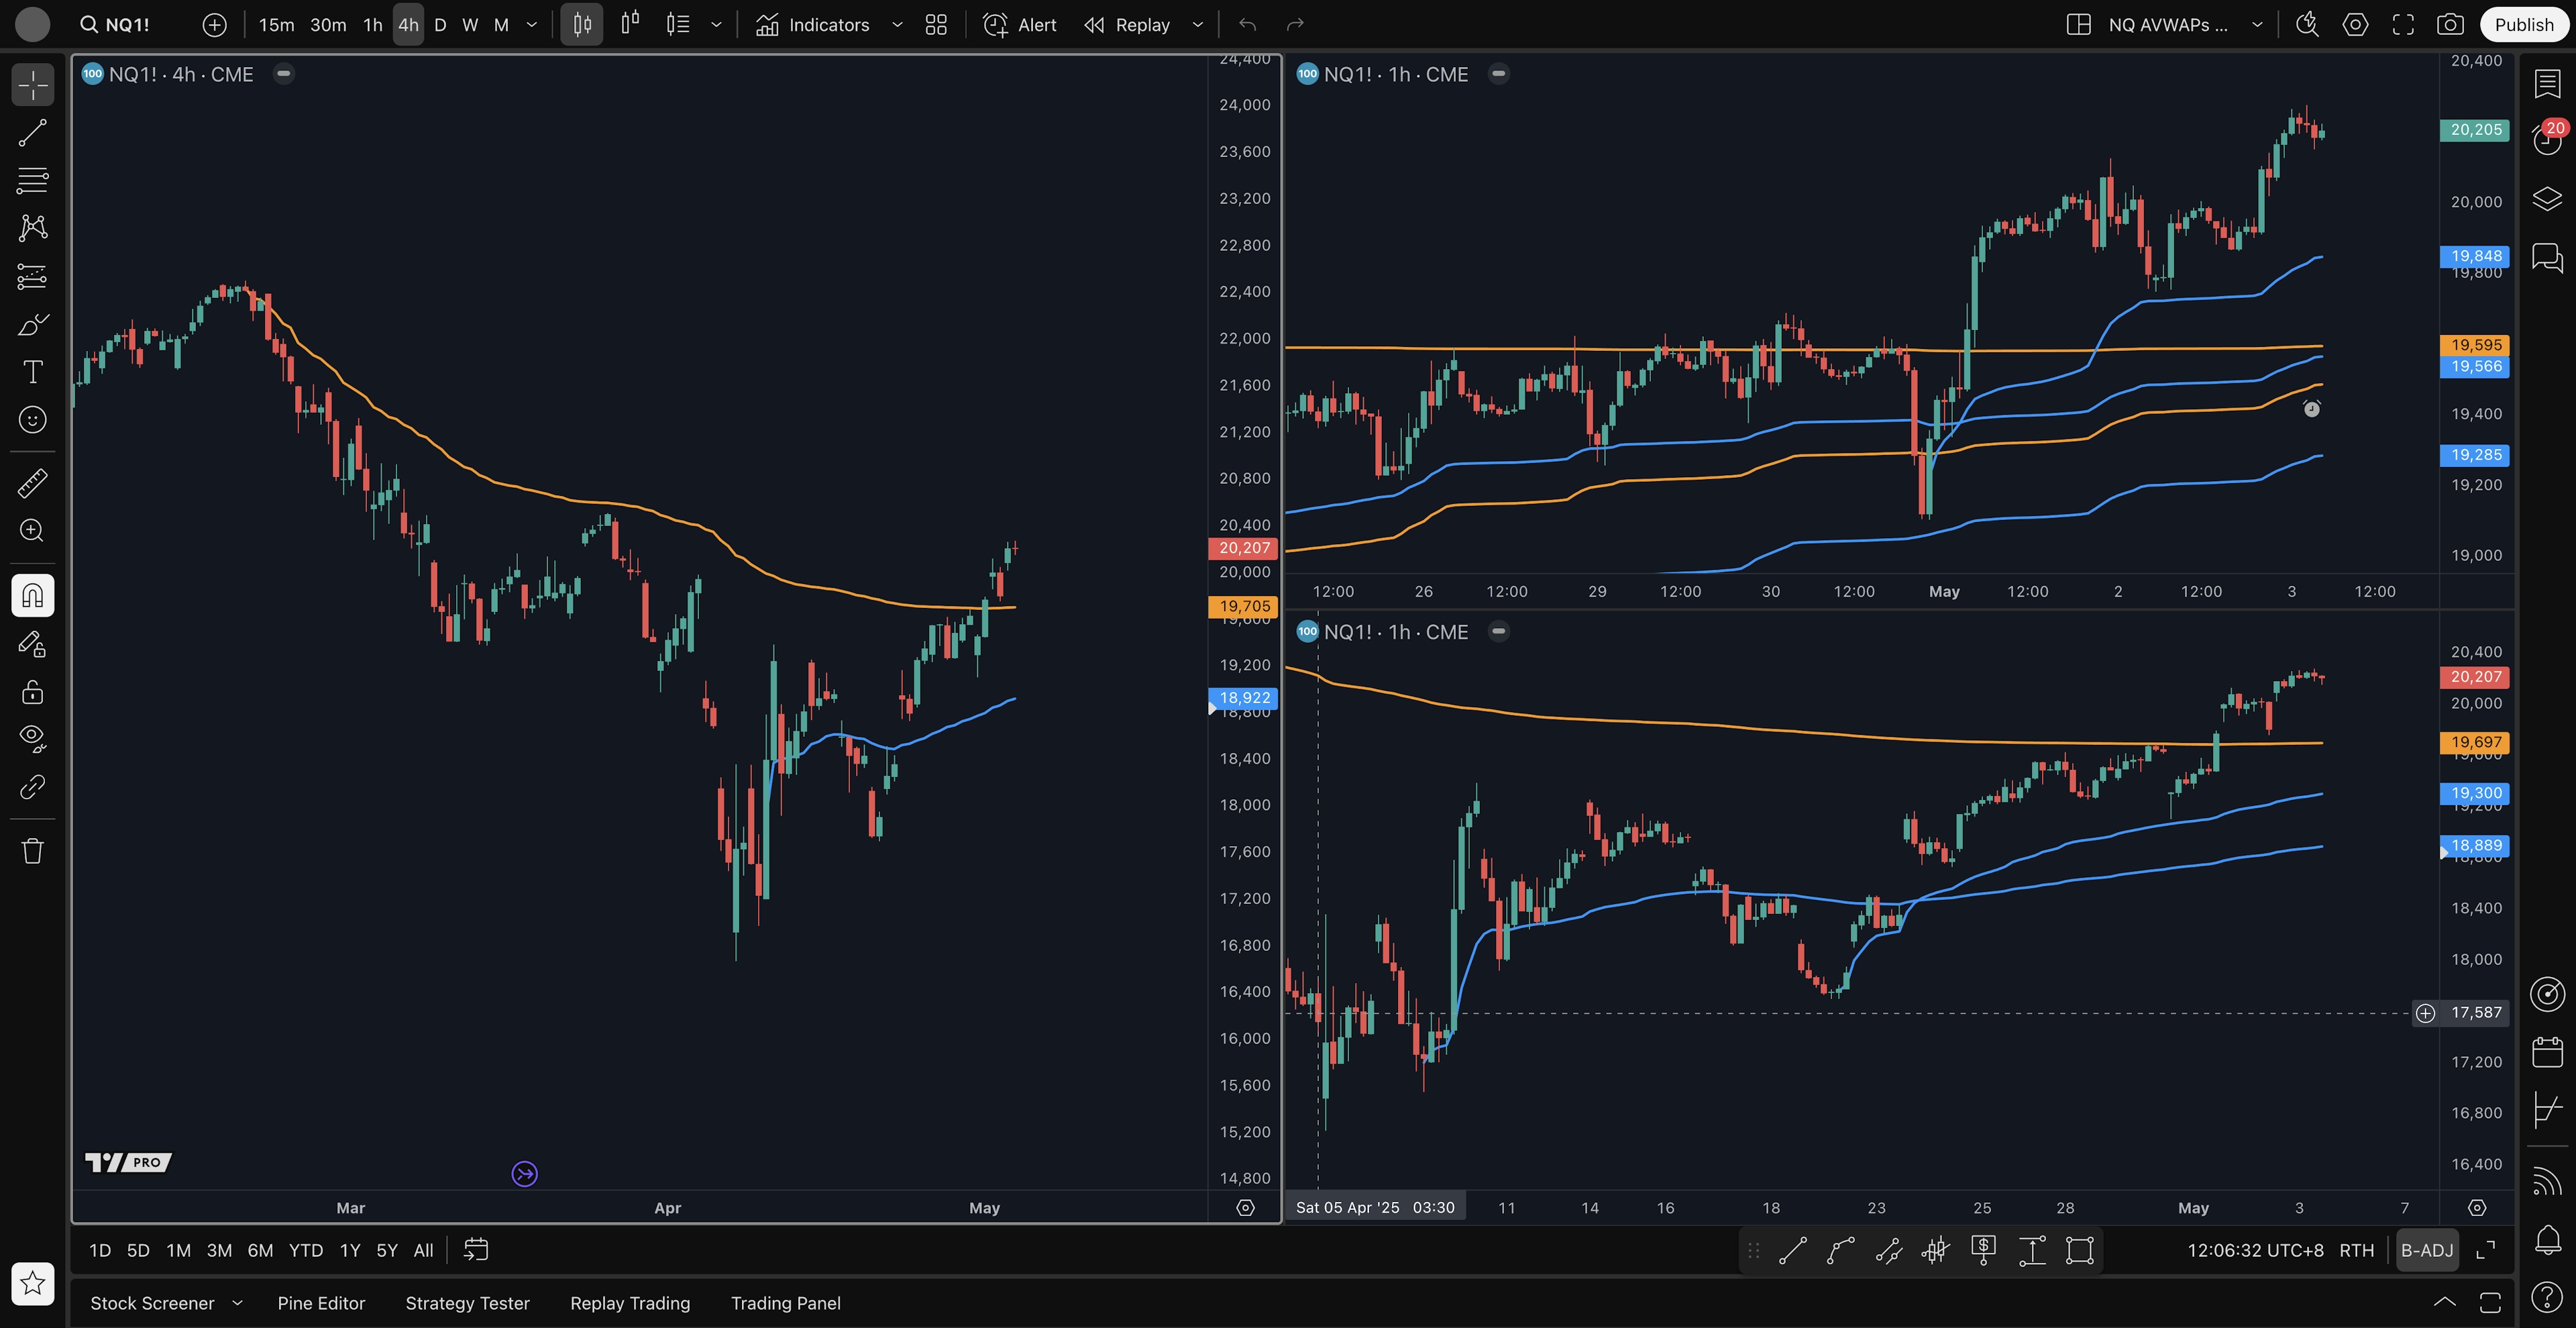Screen dimensions: 2576x1328
Task: Select the text annotation tool
Action: coord(33,372)
